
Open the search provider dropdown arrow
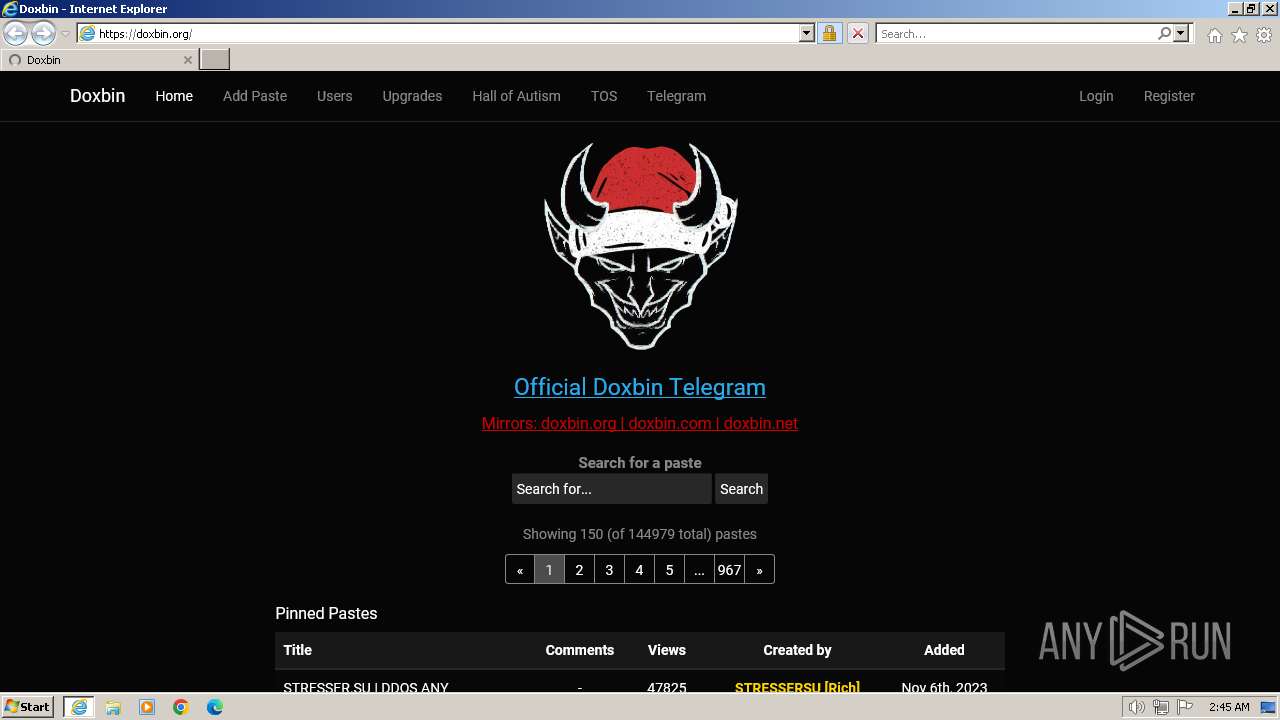click(x=1181, y=34)
